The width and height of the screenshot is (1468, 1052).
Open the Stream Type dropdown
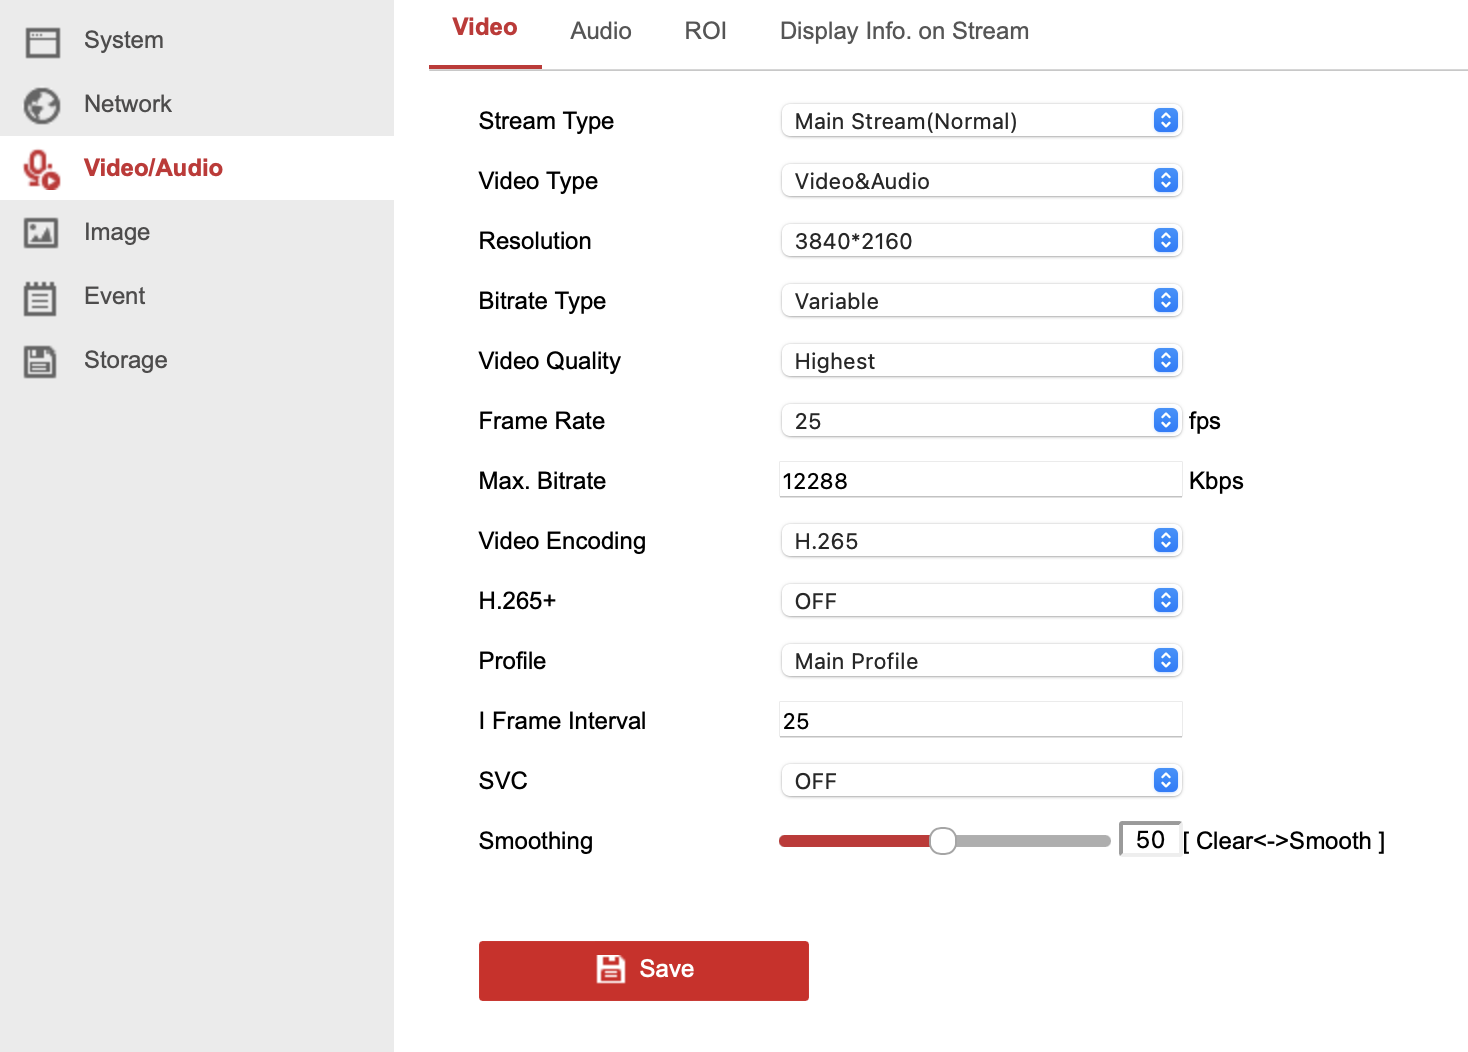[x=980, y=121]
